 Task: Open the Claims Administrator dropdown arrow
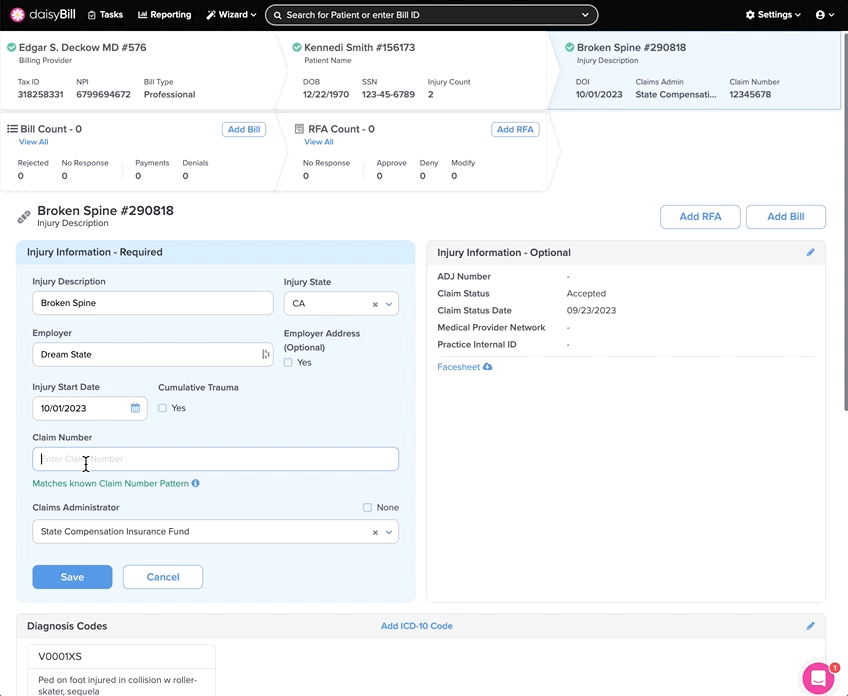click(x=389, y=532)
